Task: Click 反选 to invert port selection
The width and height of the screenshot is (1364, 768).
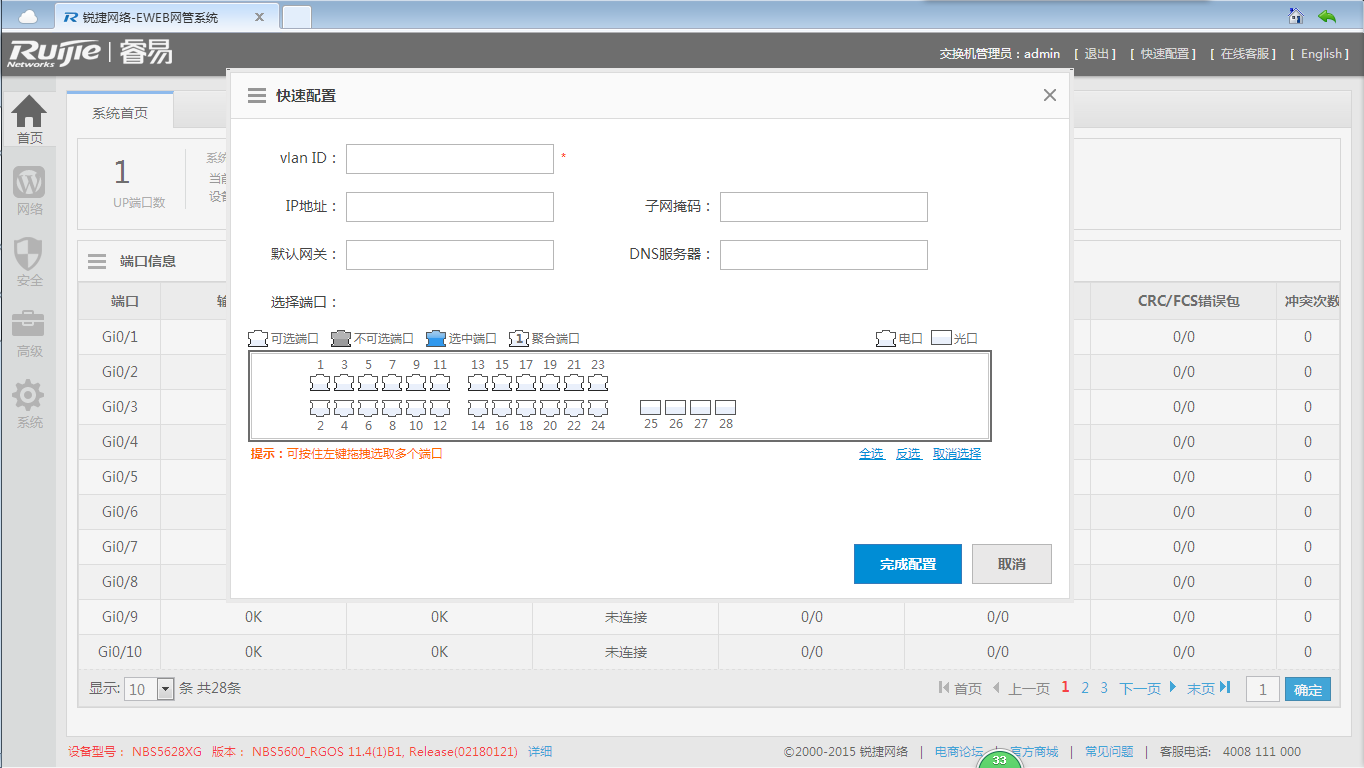Action: 908,454
